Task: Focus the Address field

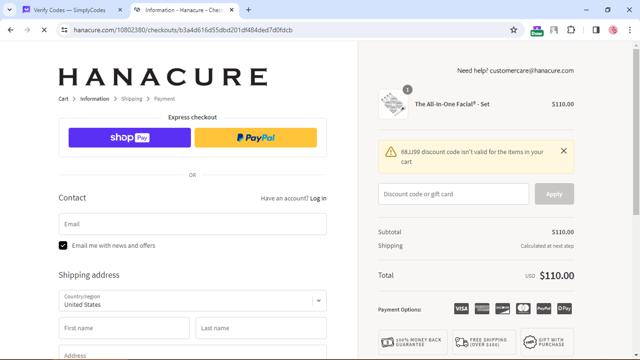Action: [x=193, y=353]
